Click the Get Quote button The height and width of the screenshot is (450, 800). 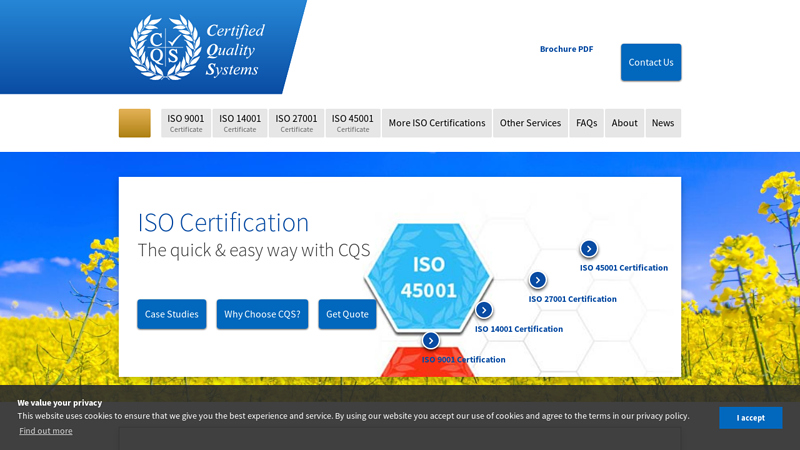pyautogui.click(x=347, y=314)
